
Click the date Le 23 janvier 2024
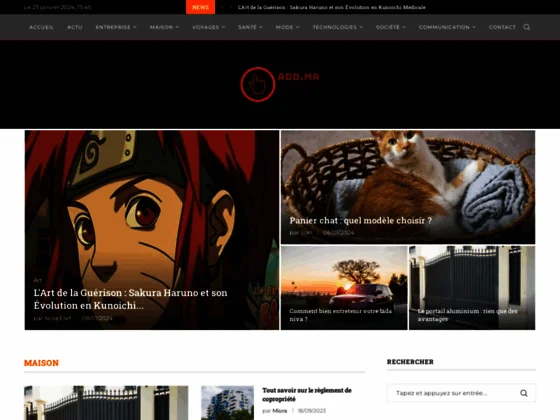click(57, 7)
